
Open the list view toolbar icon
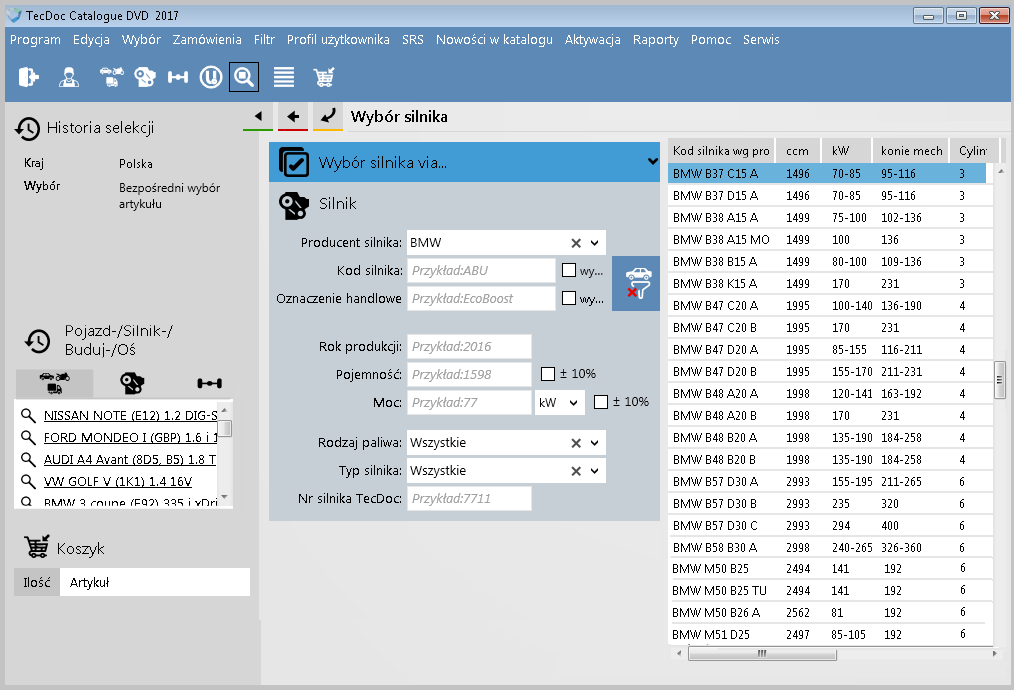(284, 77)
